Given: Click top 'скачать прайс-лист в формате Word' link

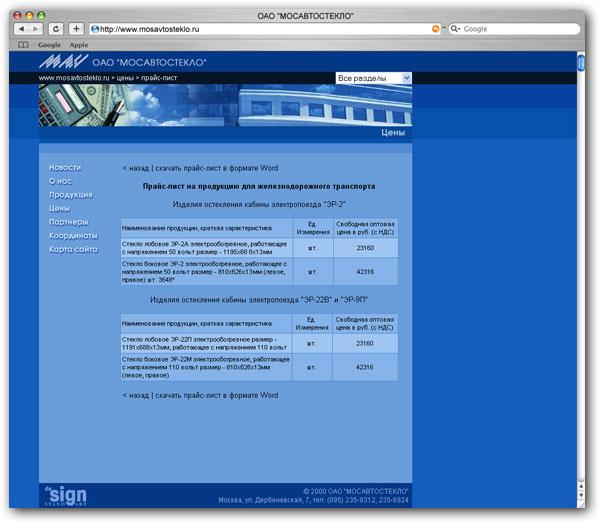Looking at the screenshot, I should pyautogui.click(x=217, y=168).
